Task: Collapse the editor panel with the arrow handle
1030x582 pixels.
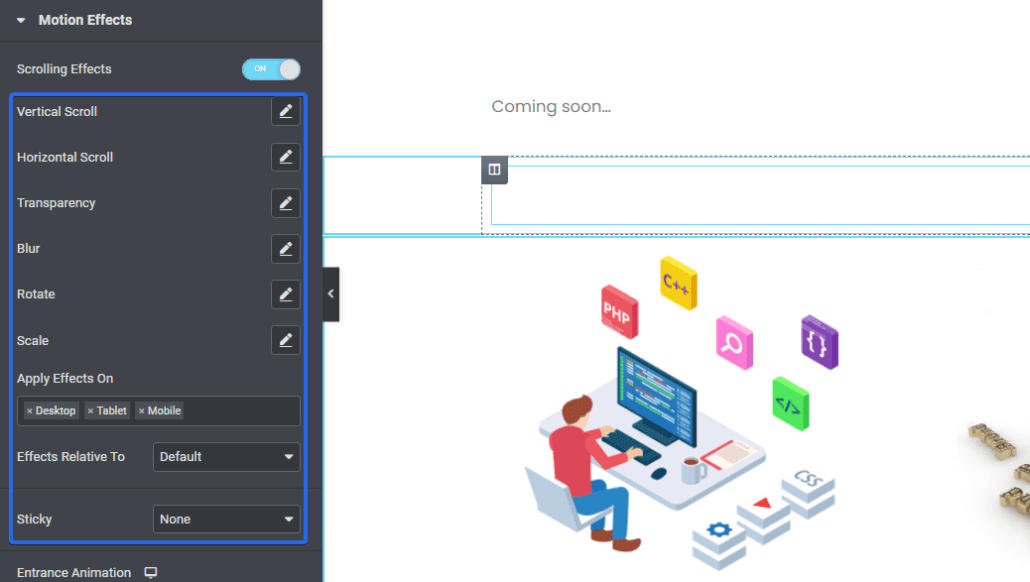Action: [x=331, y=294]
